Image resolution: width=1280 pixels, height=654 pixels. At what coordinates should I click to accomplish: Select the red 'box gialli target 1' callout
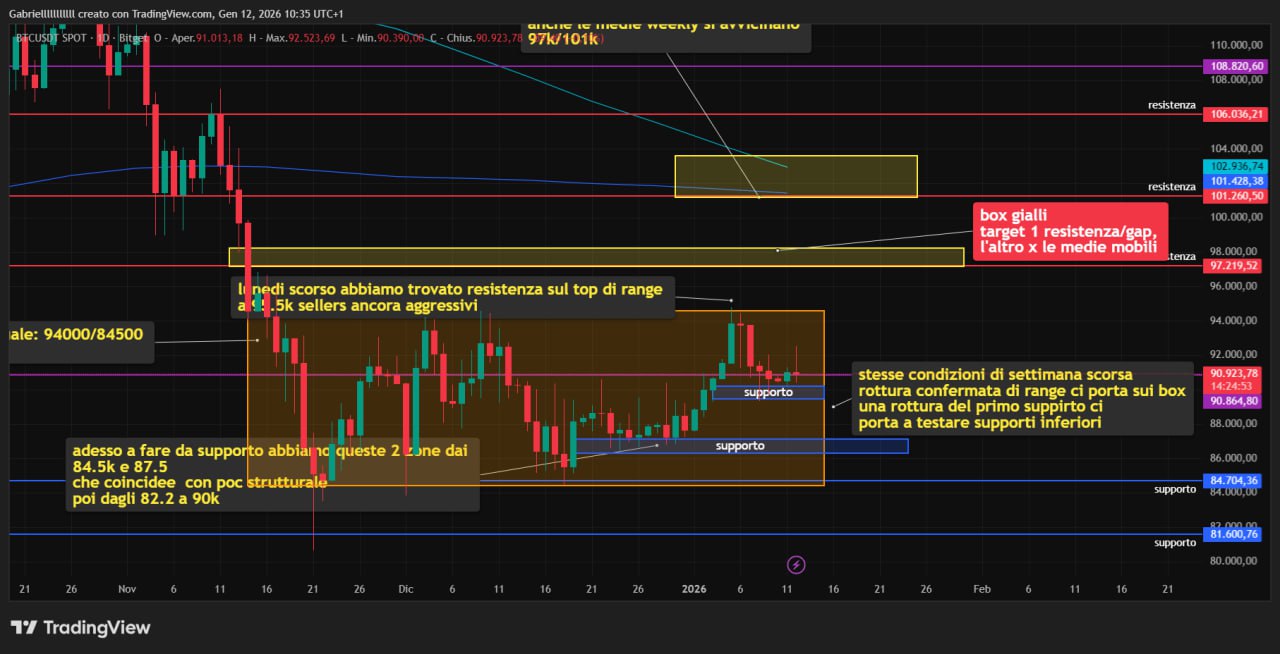1069,231
